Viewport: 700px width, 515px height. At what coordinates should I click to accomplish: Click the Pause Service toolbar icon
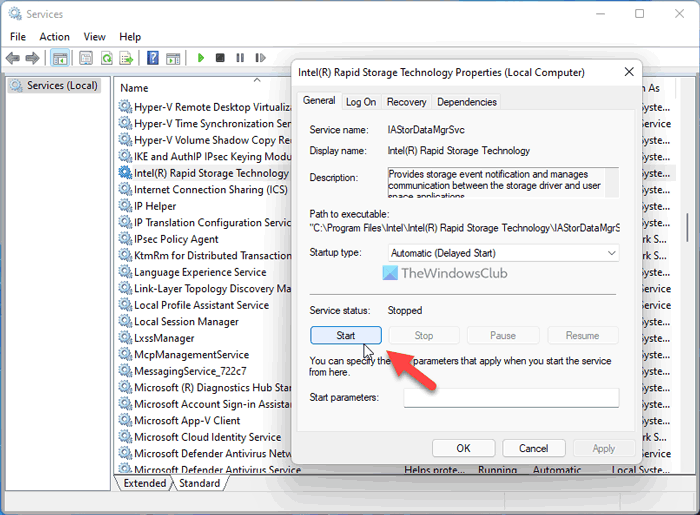click(240, 58)
